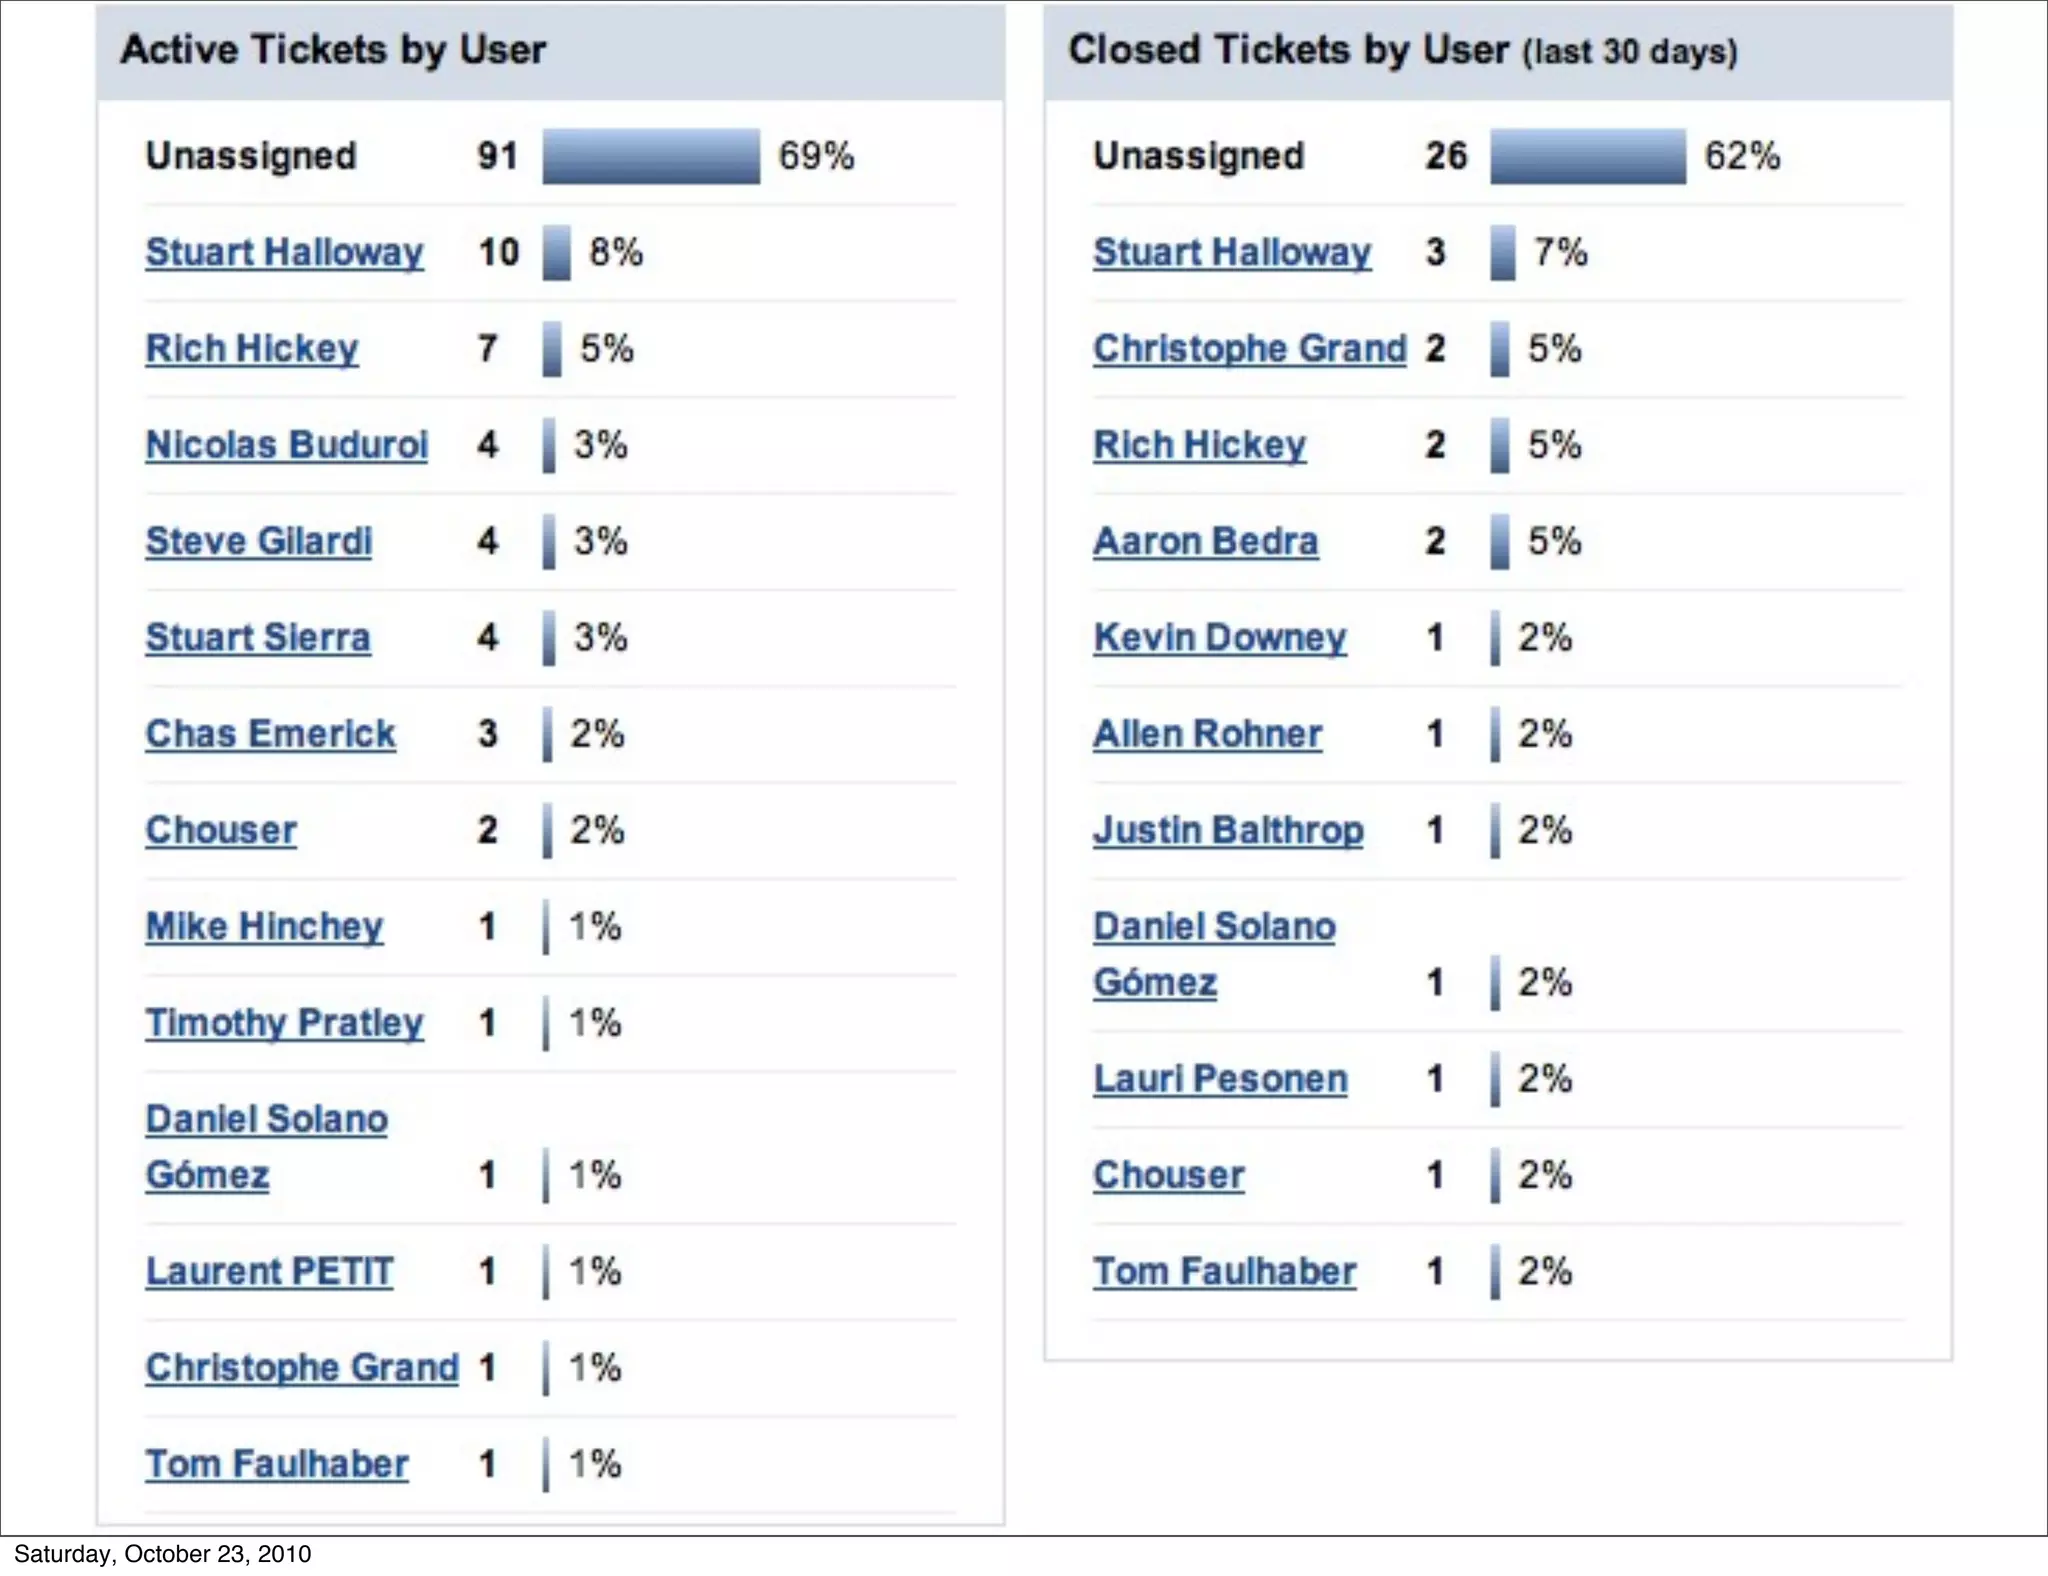The width and height of the screenshot is (2048, 1576).
Task: Open Christophe Grand in Closed Tickets panel
Action: [x=1249, y=348]
